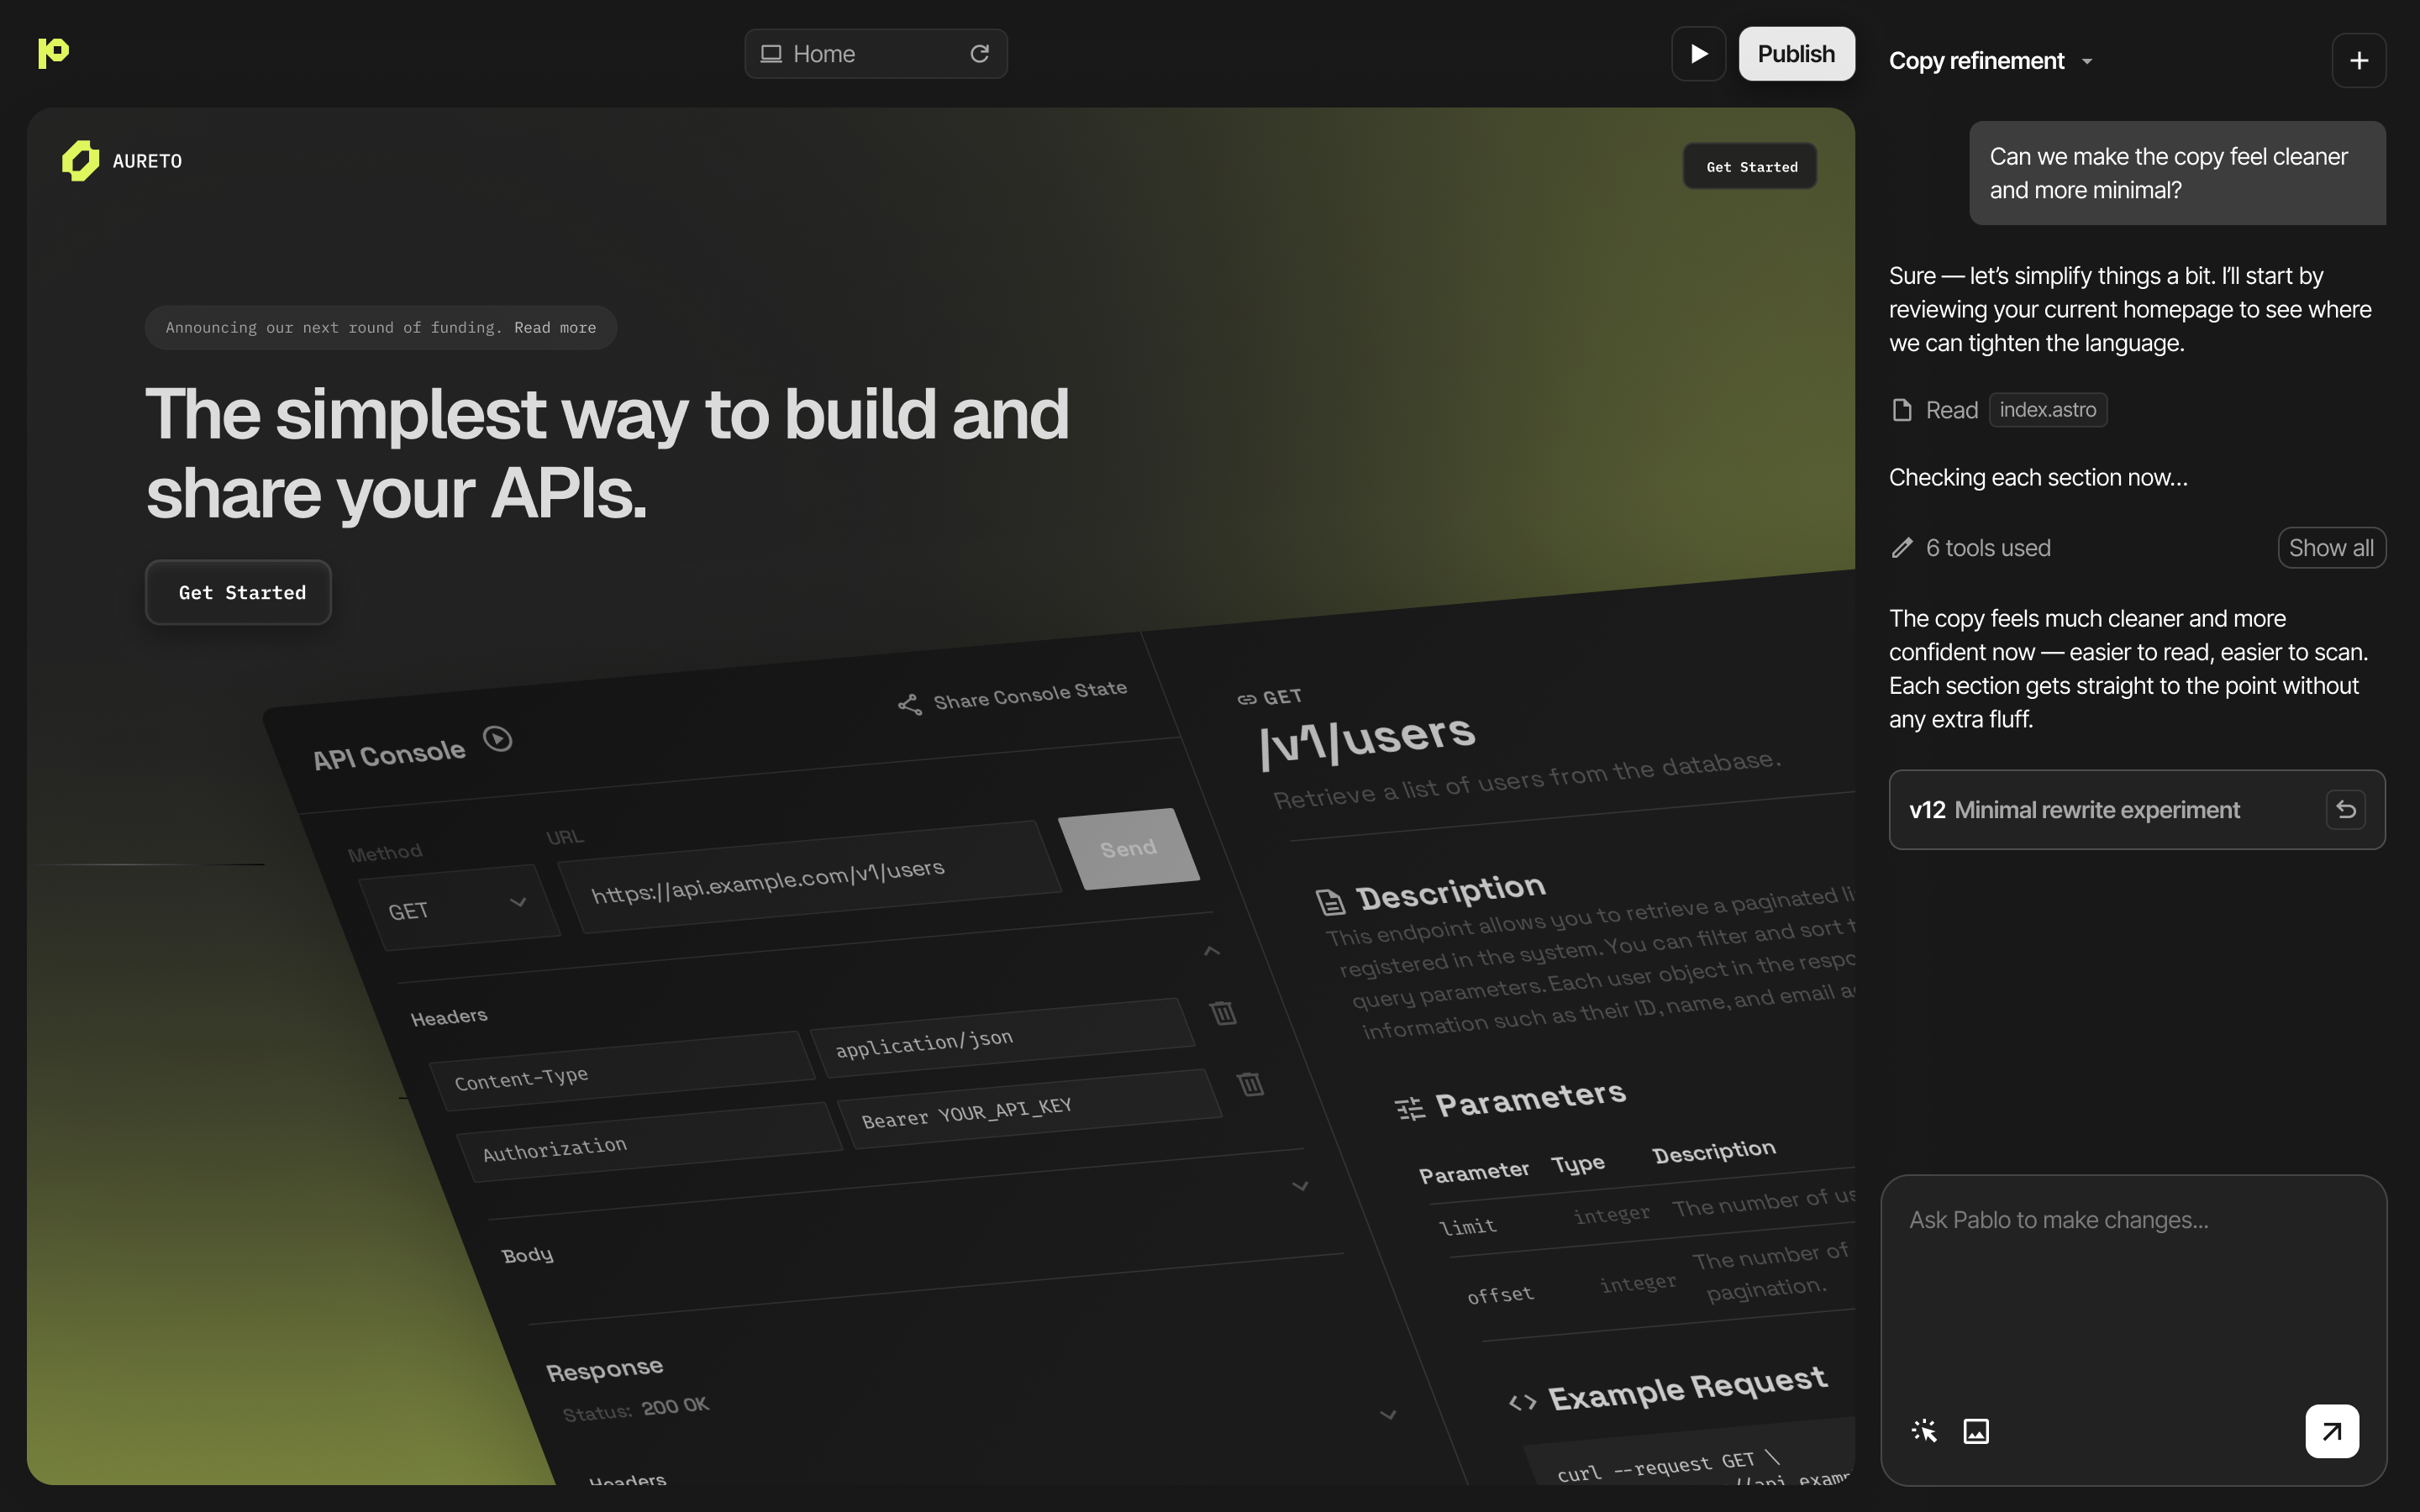Image resolution: width=2420 pixels, height=1512 pixels.
Task: Open the Read more funding link
Action: tap(555, 328)
